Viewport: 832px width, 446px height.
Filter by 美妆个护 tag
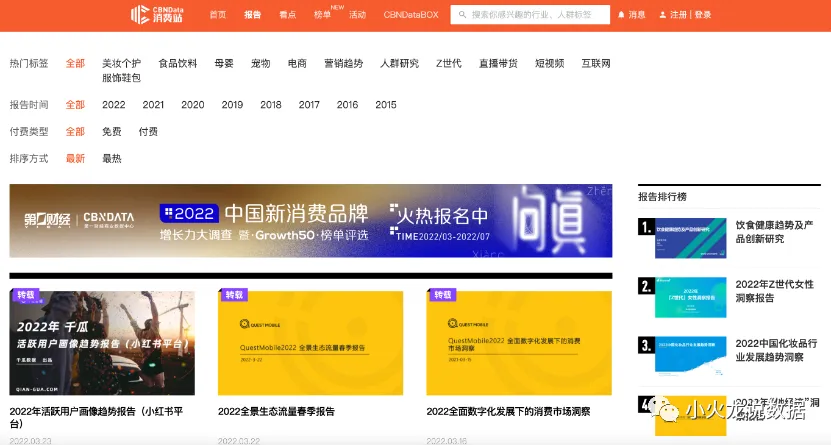(x=122, y=64)
